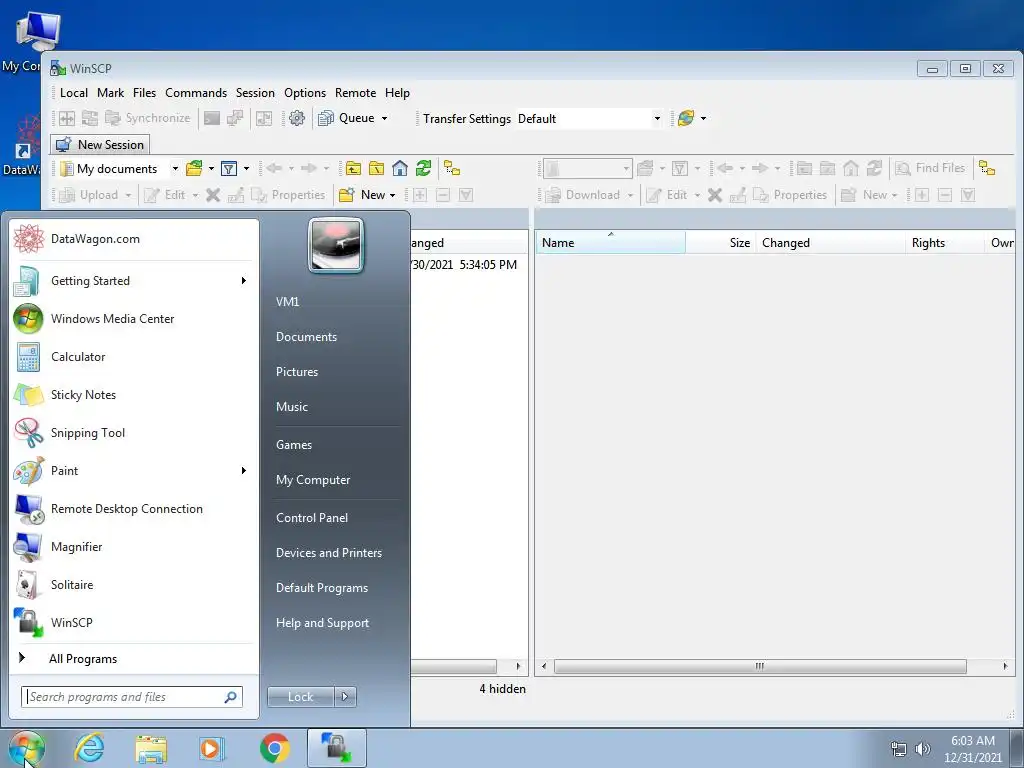Click the clock showing 6:03 AM
1024x768 pixels.
click(973, 748)
